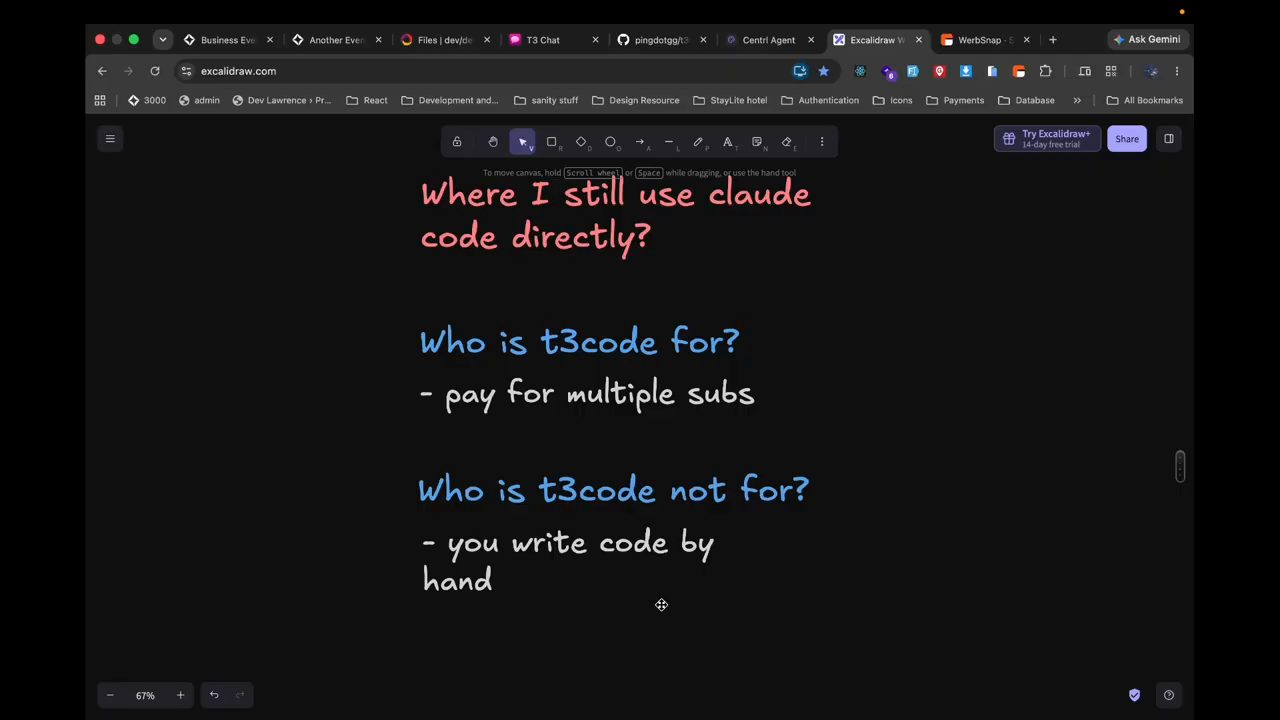1280x720 pixels.
Task: Undo the last canvas action
Action: [x=214, y=695]
